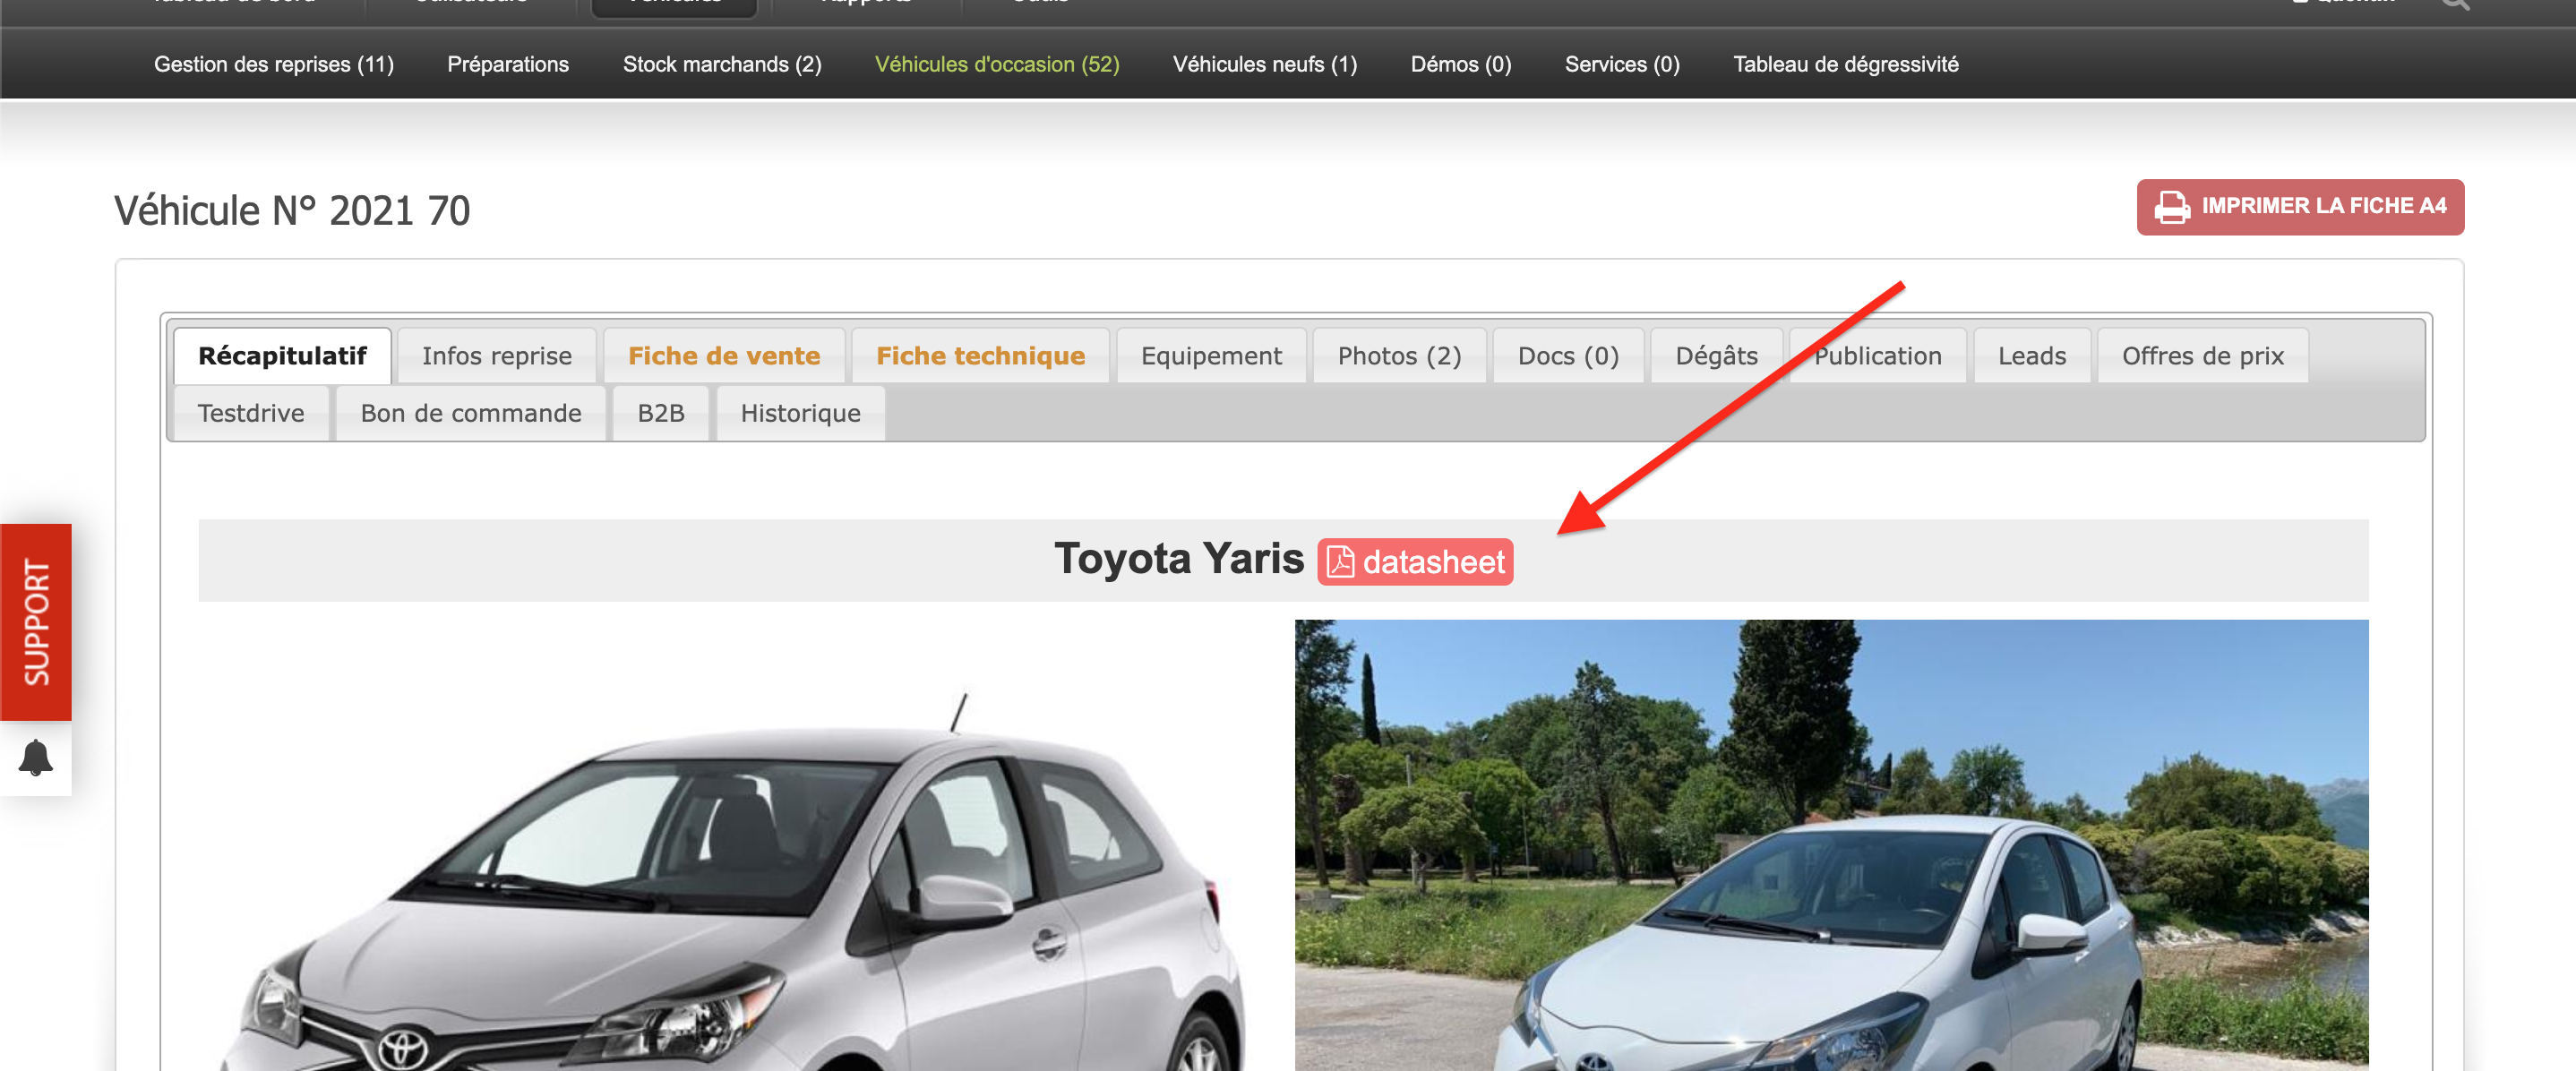Switch to the Testdrive tab
Image resolution: width=2576 pixels, height=1071 pixels.
coord(251,413)
